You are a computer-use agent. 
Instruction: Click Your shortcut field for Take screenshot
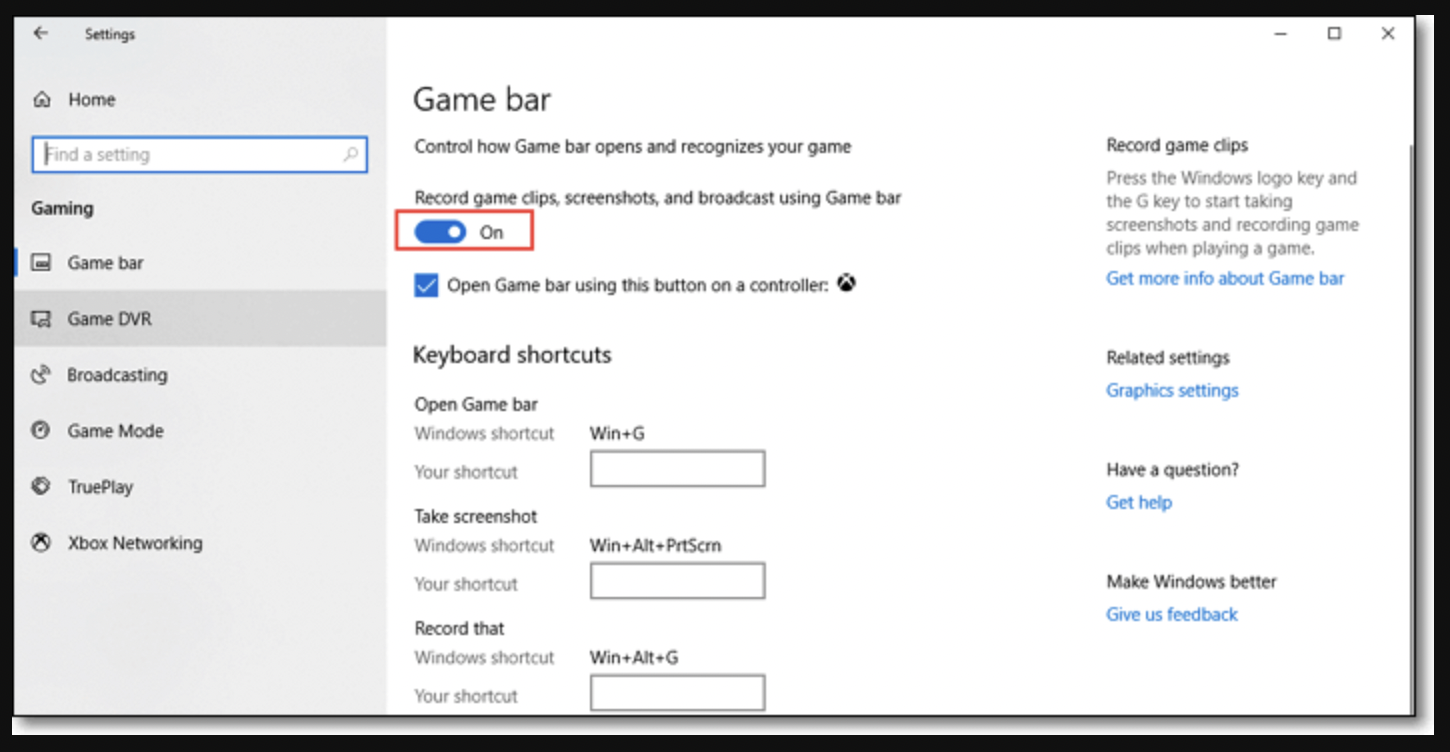point(677,581)
